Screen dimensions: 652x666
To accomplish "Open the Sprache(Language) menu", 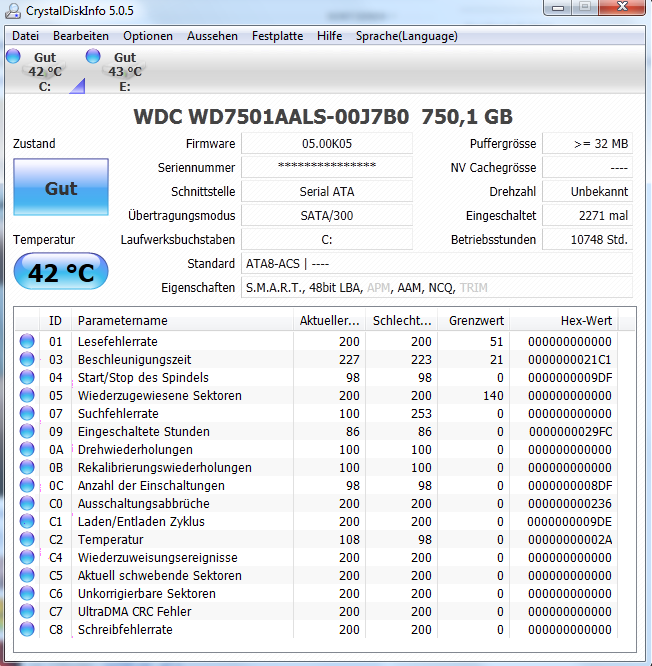I will pos(406,36).
